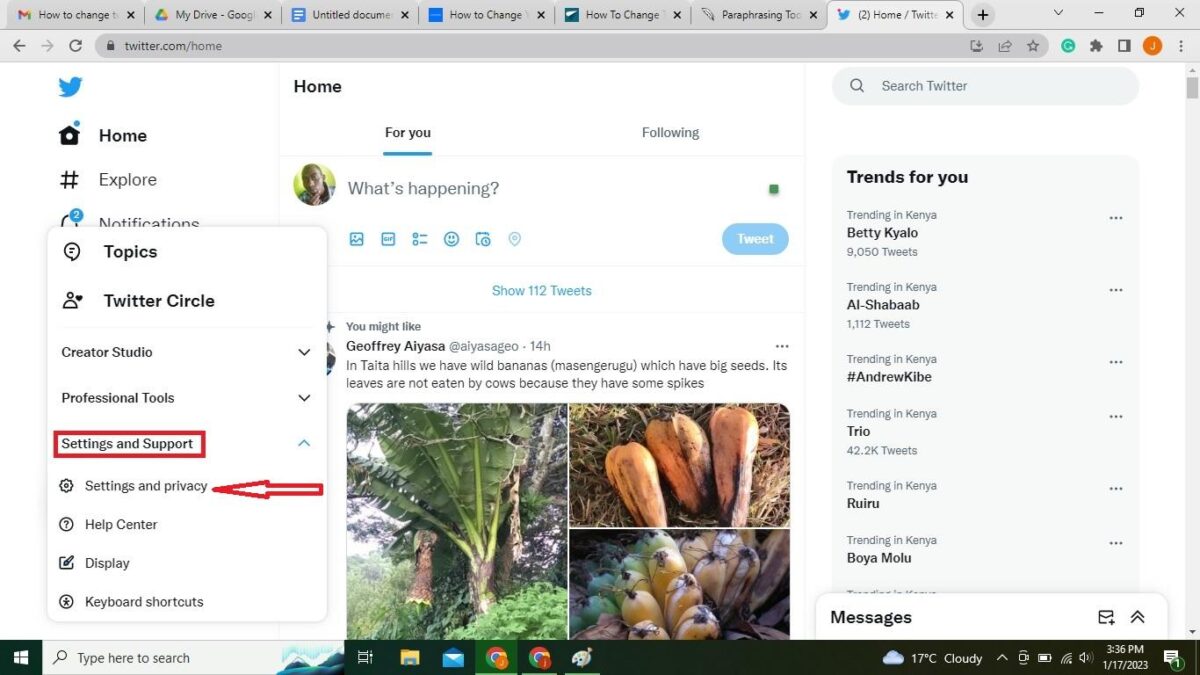The height and width of the screenshot is (675, 1200).
Task: Open Display menu item
Action: (x=107, y=563)
